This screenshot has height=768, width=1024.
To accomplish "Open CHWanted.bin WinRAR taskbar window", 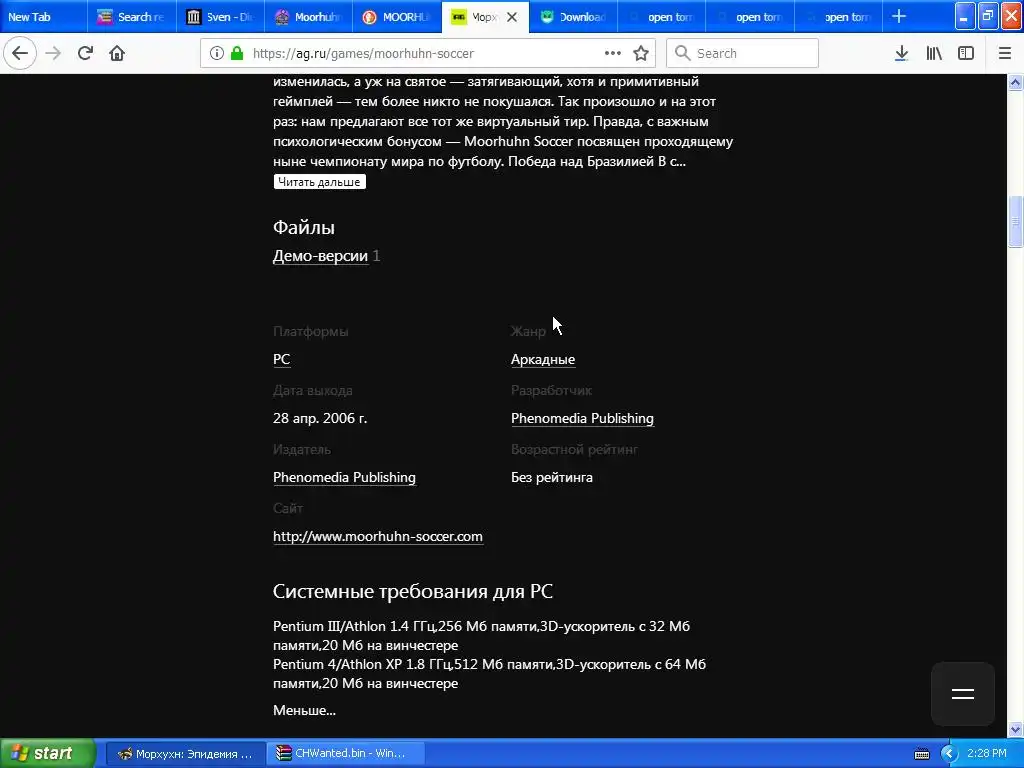I will tap(345, 754).
